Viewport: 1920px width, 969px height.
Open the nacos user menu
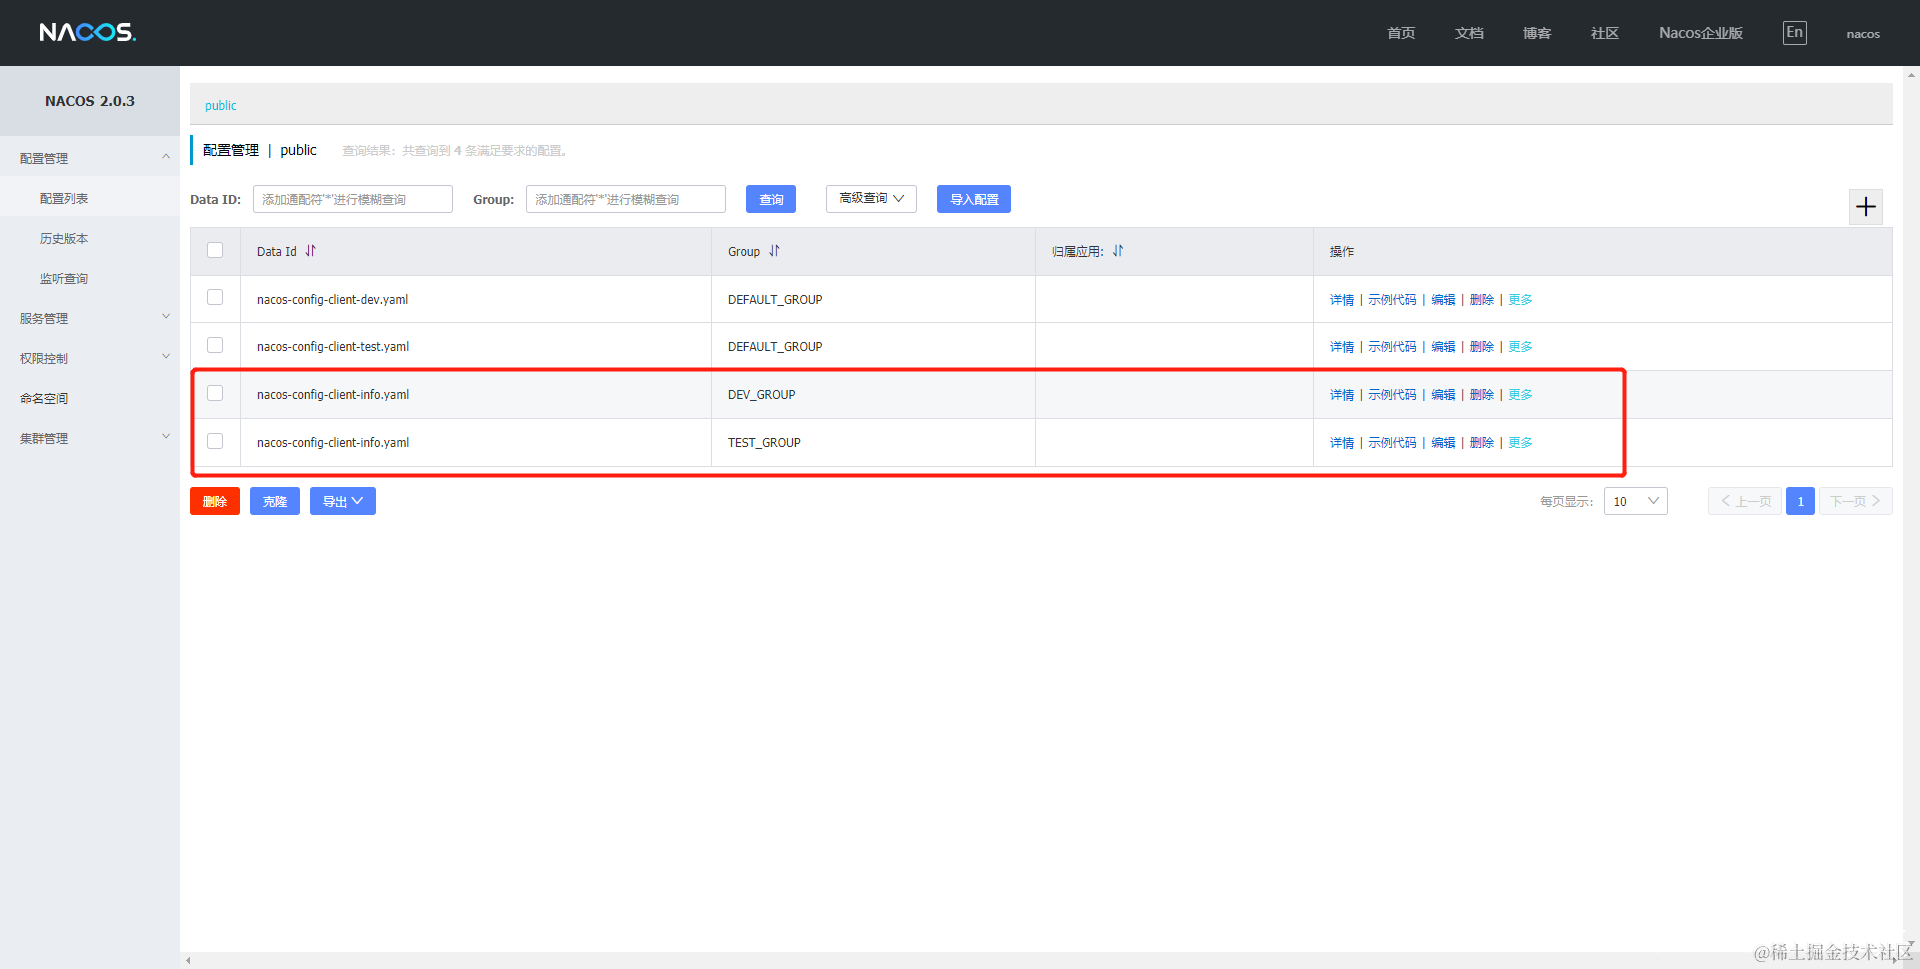click(1863, 34)
